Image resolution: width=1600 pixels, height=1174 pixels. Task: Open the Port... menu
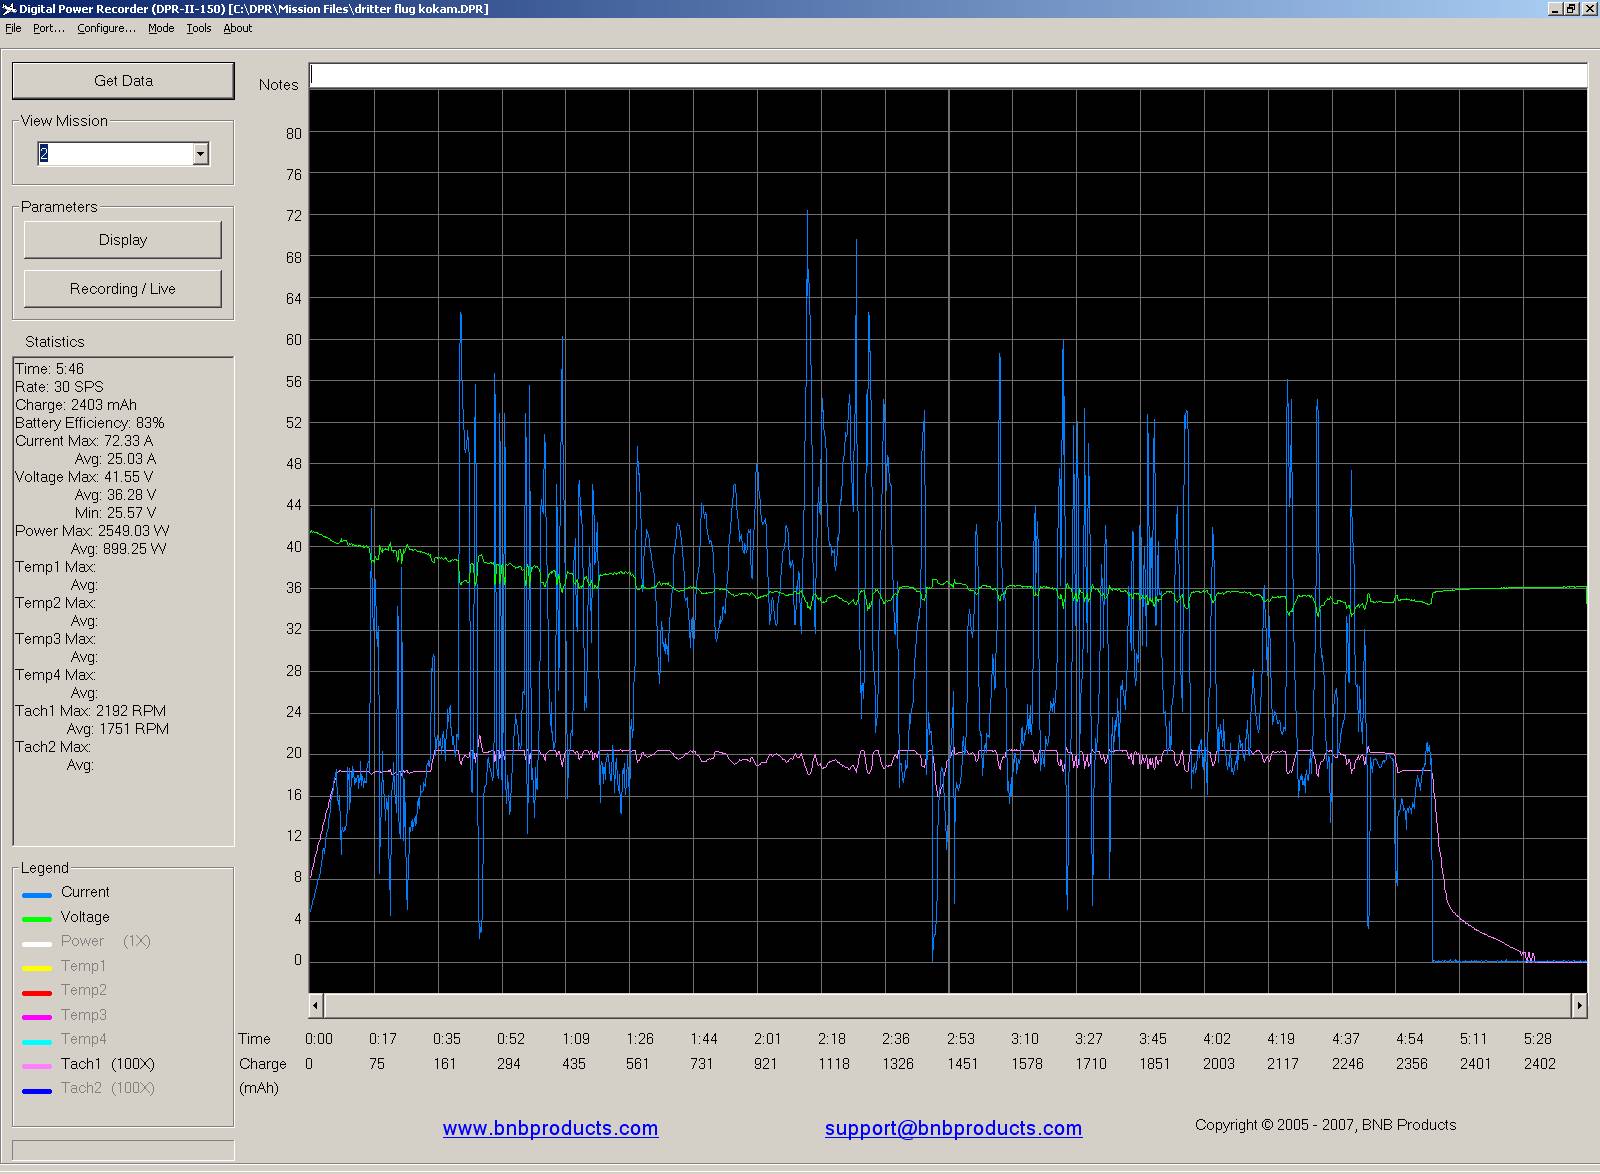point(48,28)
